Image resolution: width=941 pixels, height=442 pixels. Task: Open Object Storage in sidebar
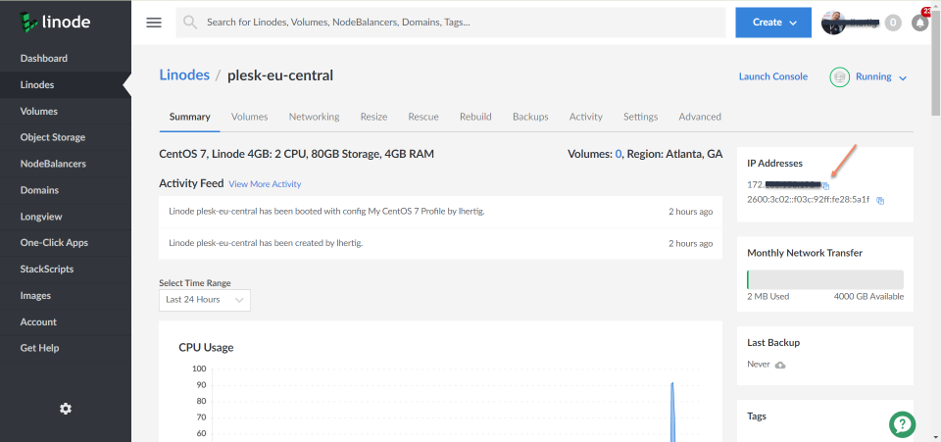click(x=65, y=137)
